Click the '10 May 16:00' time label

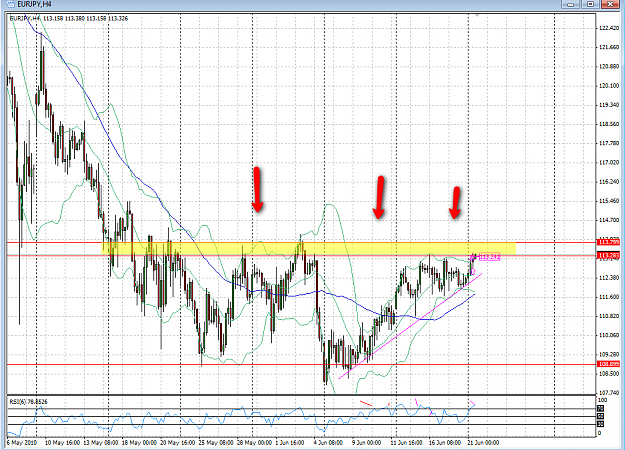coord(62,442)
